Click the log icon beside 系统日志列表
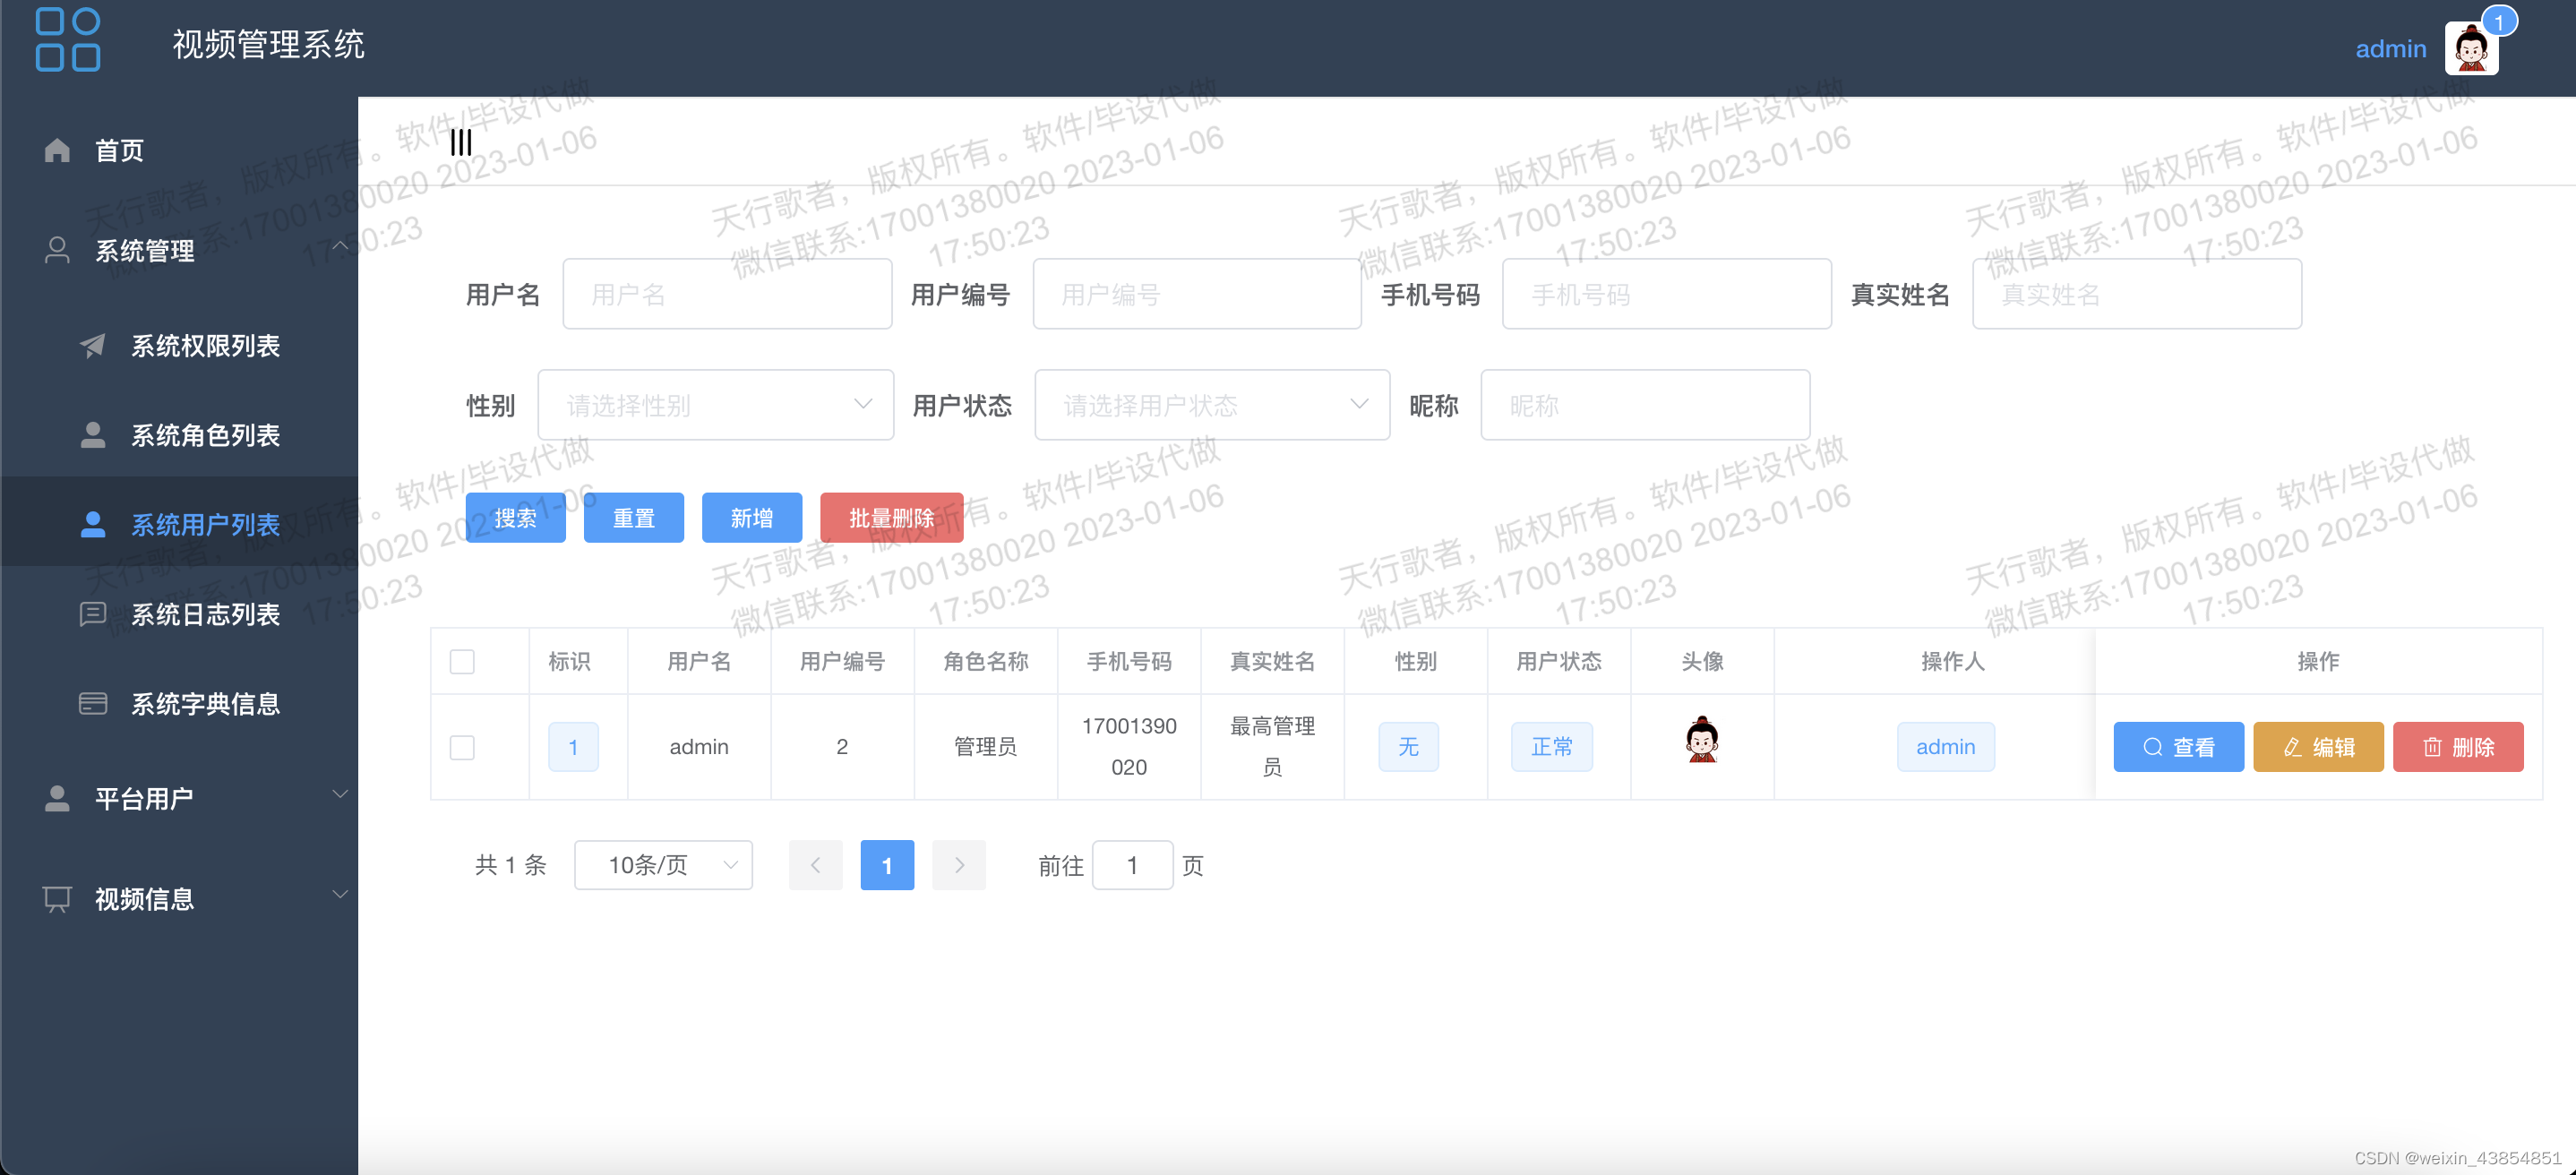2576x1175 pixels. coord(92,614)
